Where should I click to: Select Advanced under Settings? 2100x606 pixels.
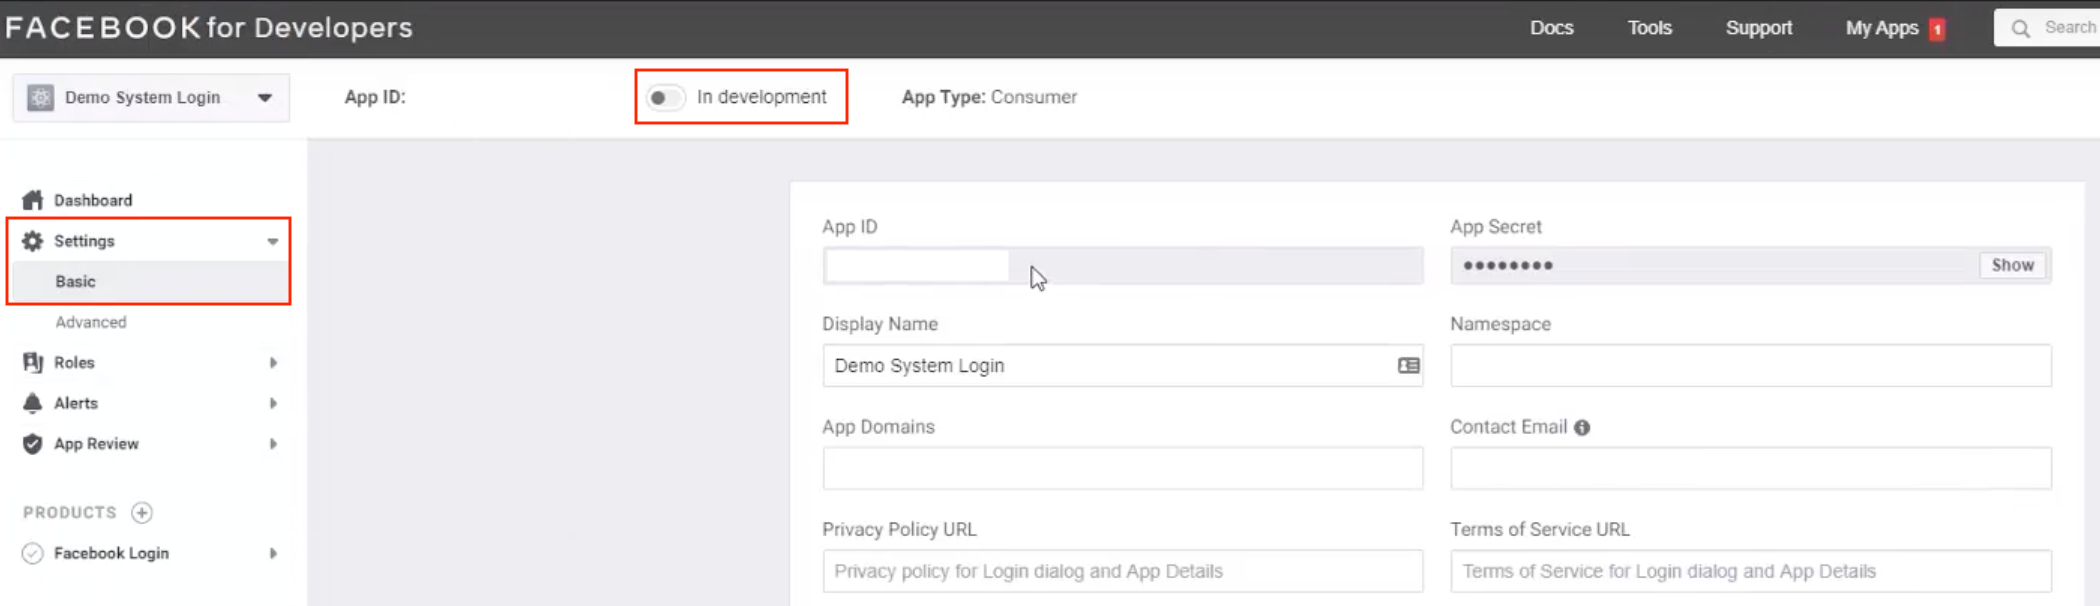91,322
